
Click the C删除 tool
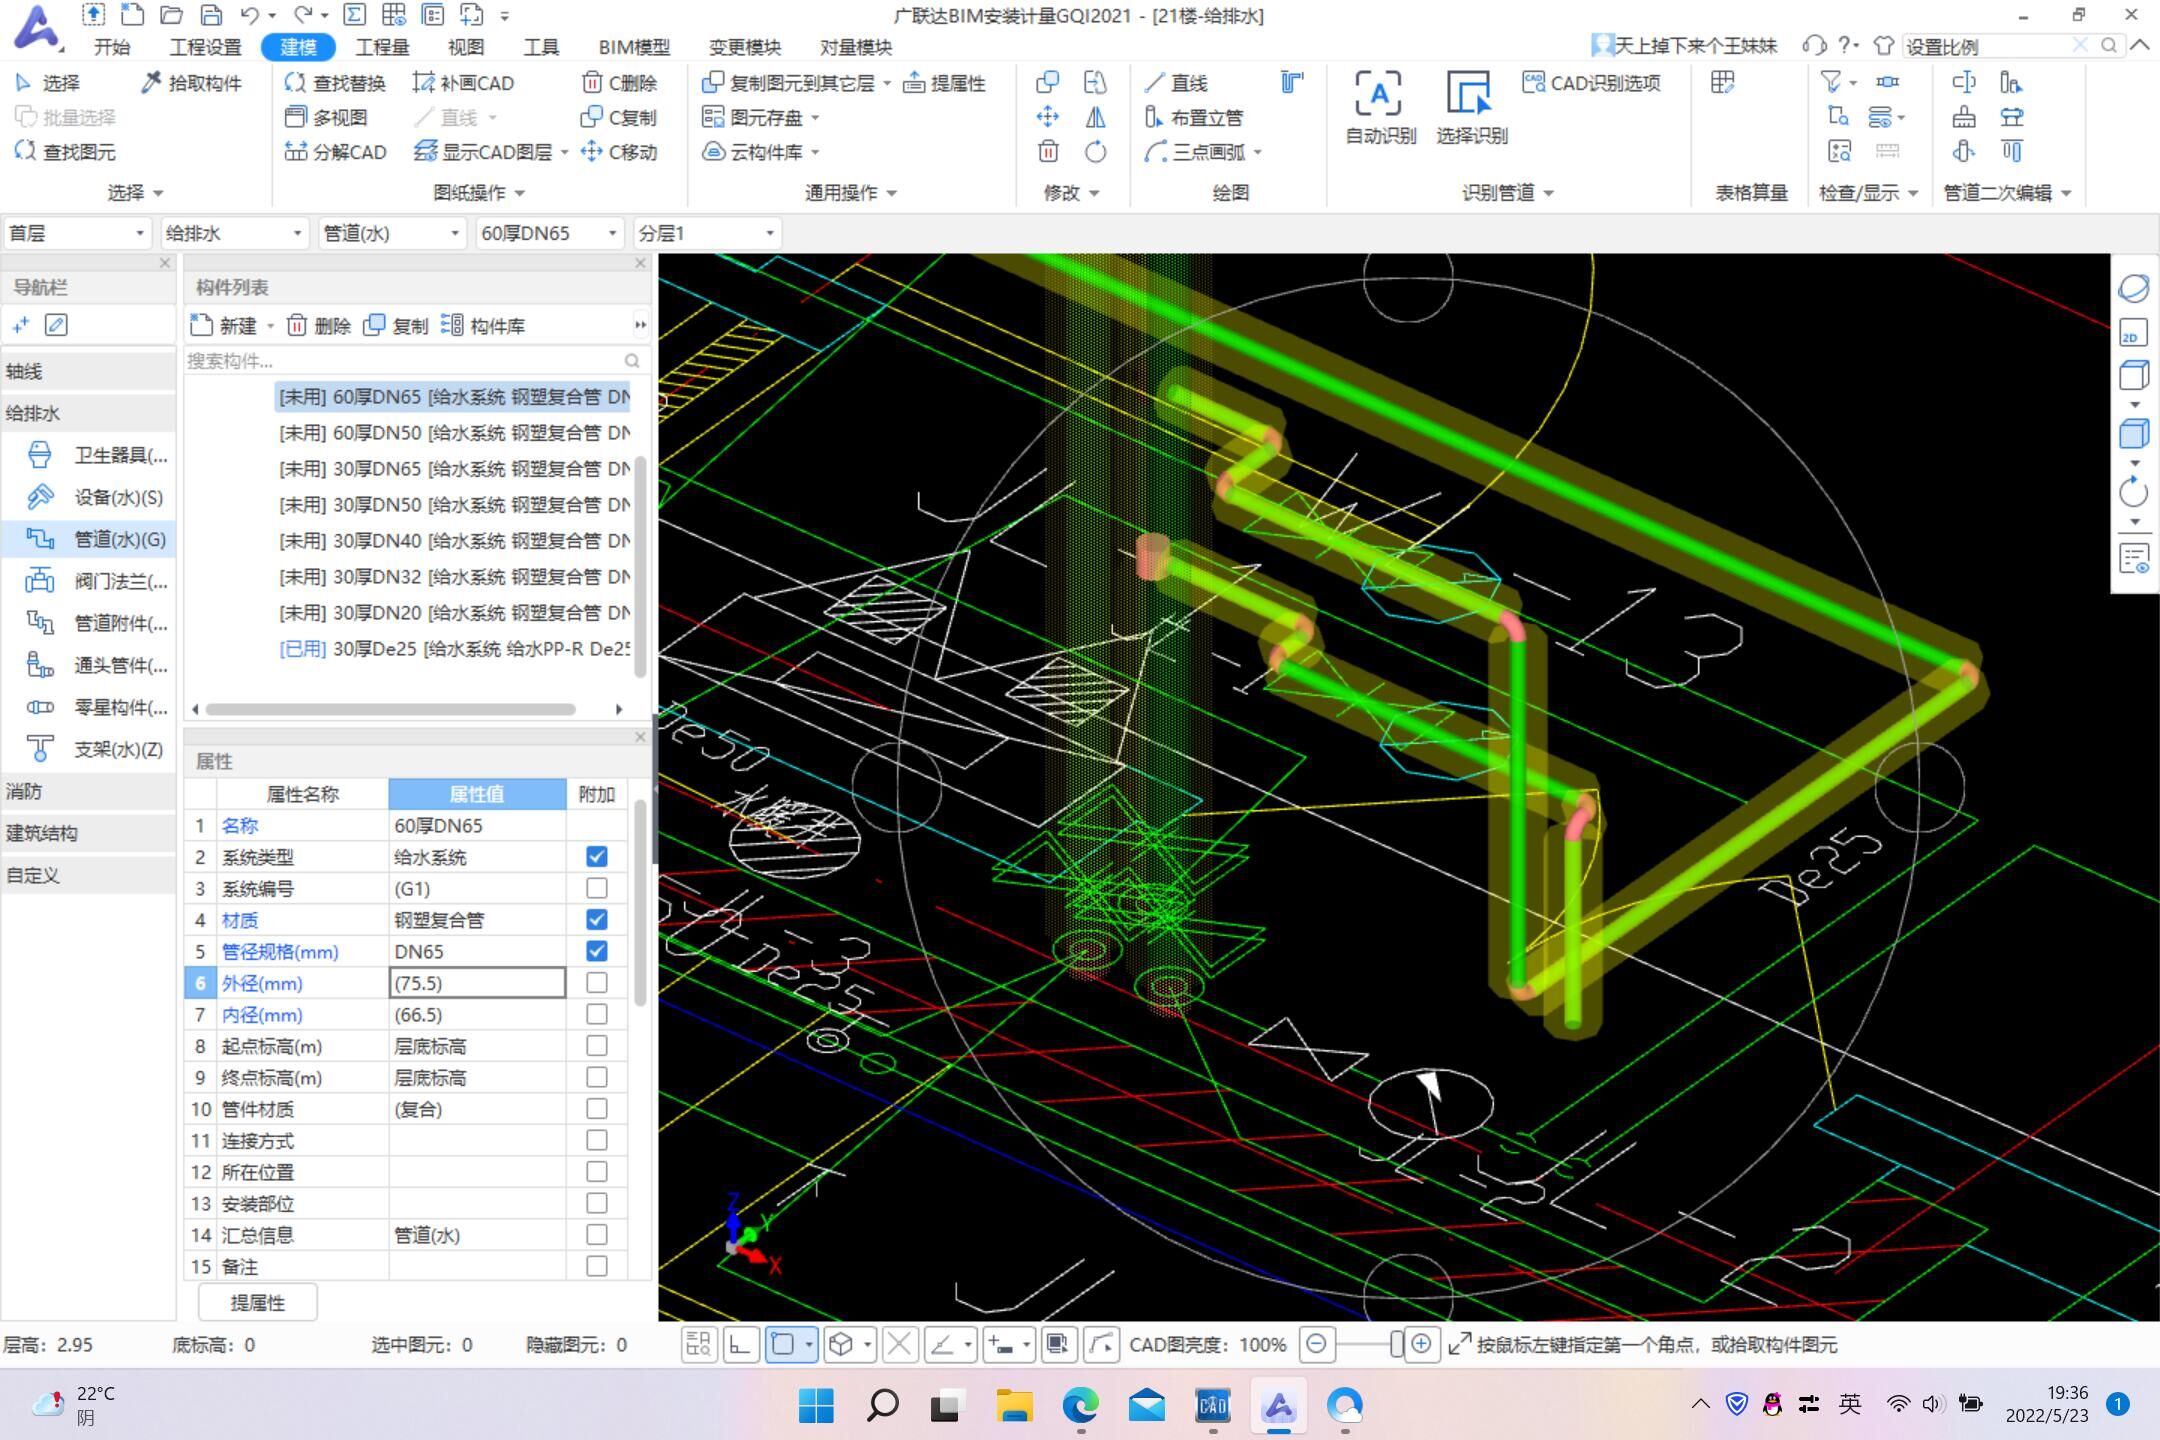tap(619, 83)
